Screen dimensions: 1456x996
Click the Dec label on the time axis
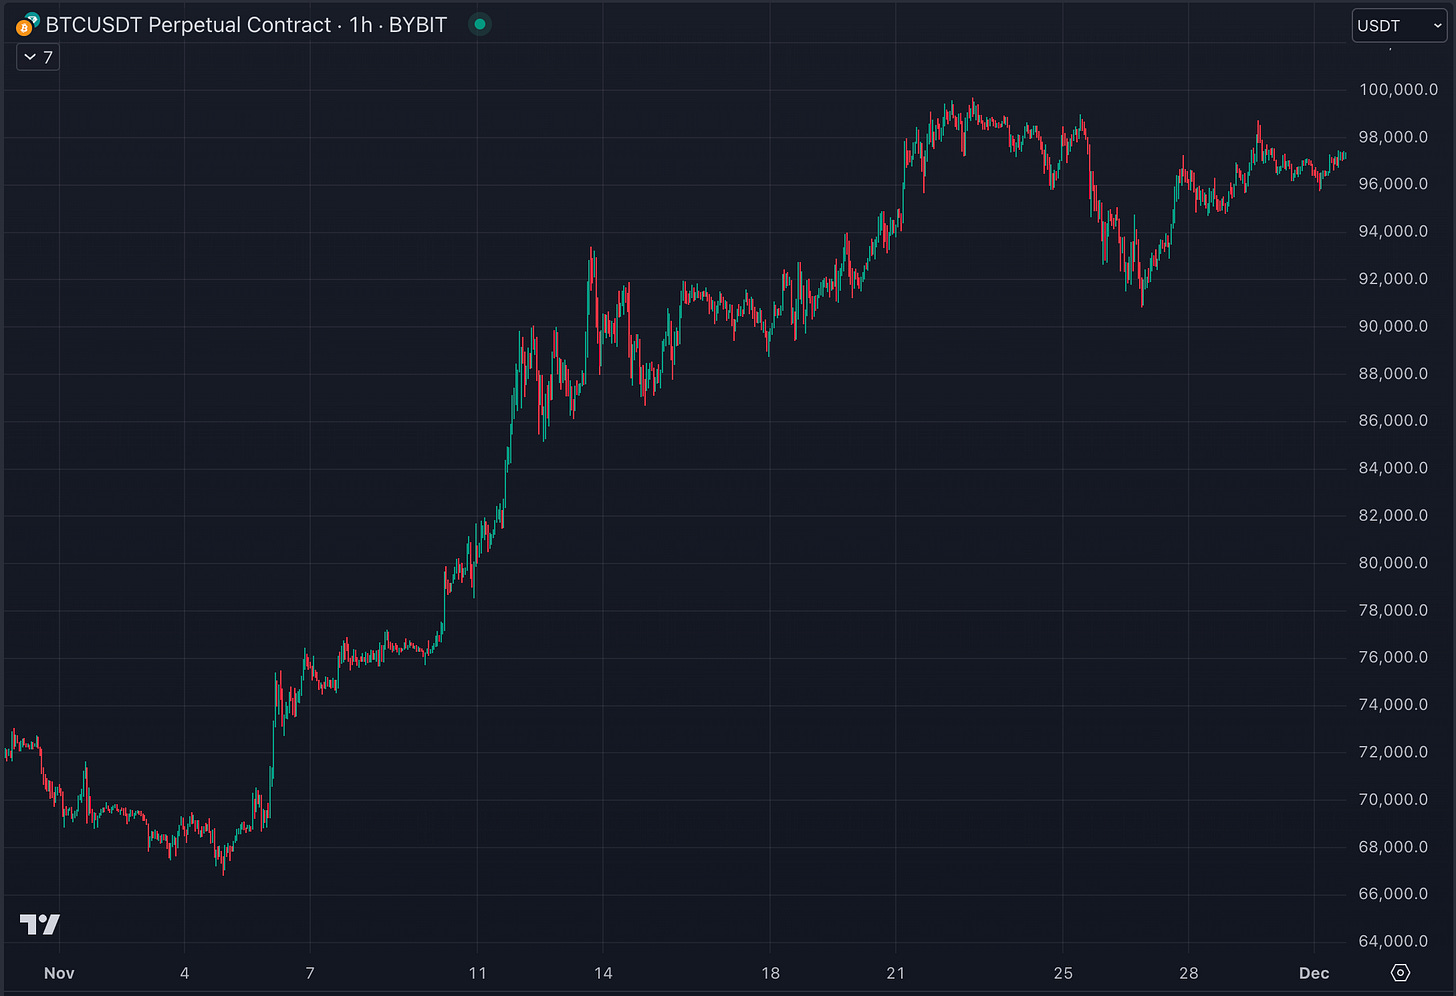click(1314, 973)
